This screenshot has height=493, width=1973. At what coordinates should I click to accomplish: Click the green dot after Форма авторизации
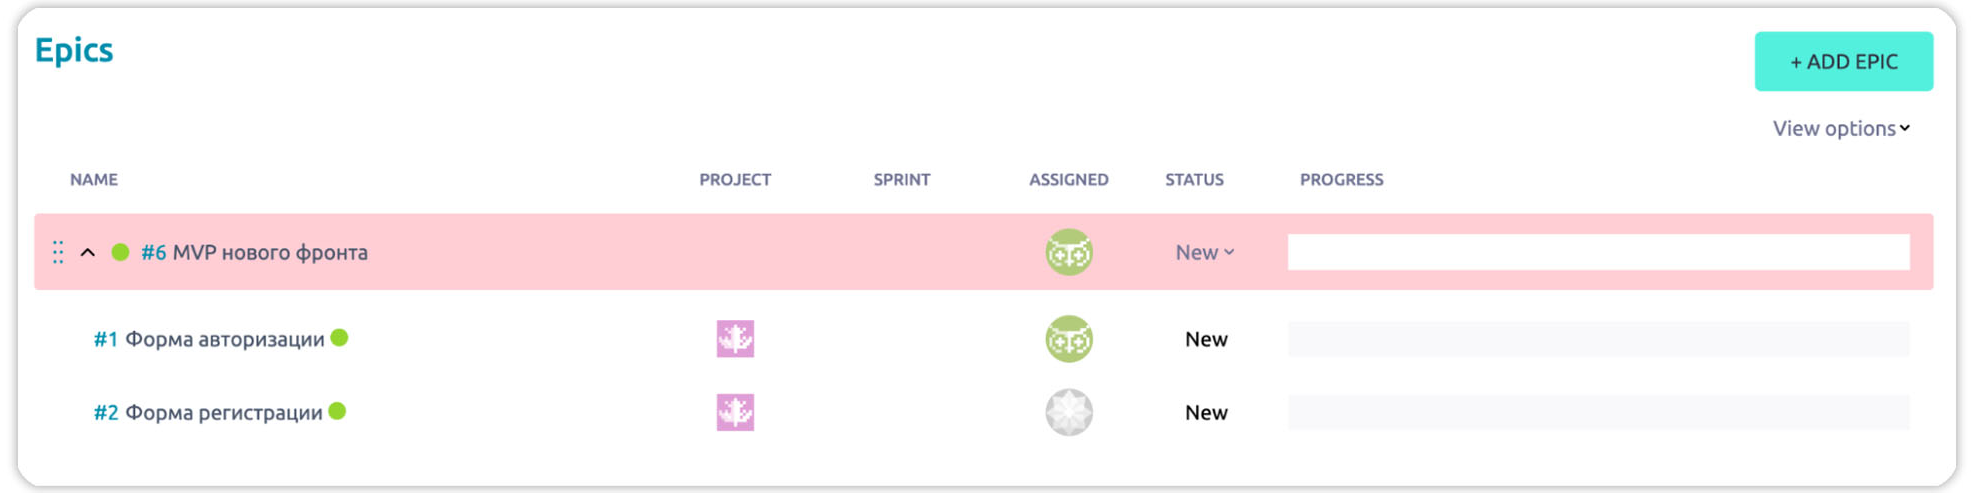click(x=340, y=338)
